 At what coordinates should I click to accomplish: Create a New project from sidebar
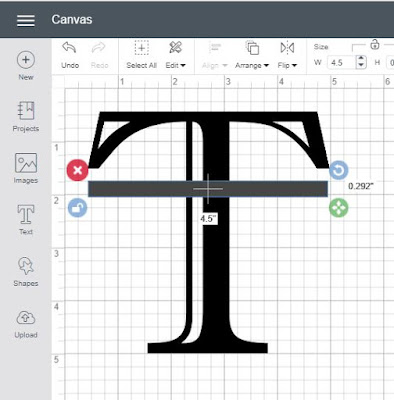pyautogui.click(x=26, y=66)
